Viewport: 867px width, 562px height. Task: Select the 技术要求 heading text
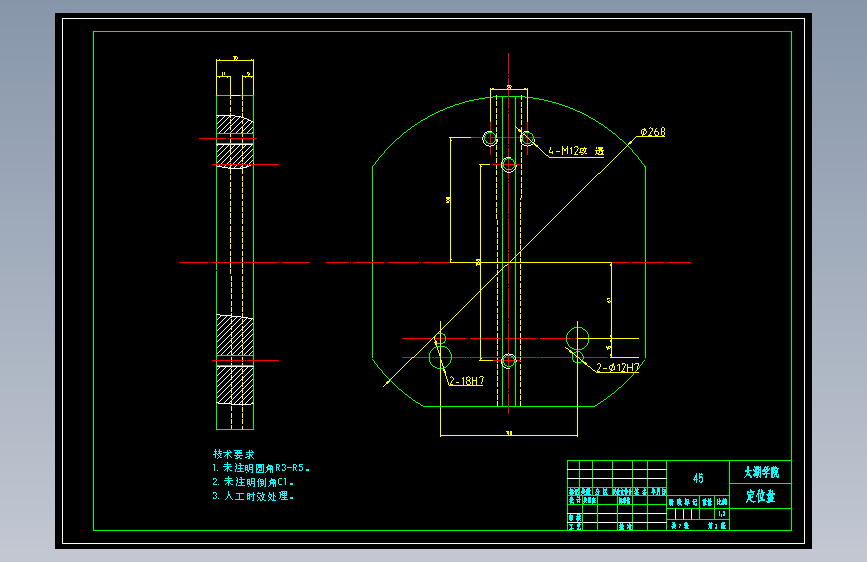(x=233, y=454)
